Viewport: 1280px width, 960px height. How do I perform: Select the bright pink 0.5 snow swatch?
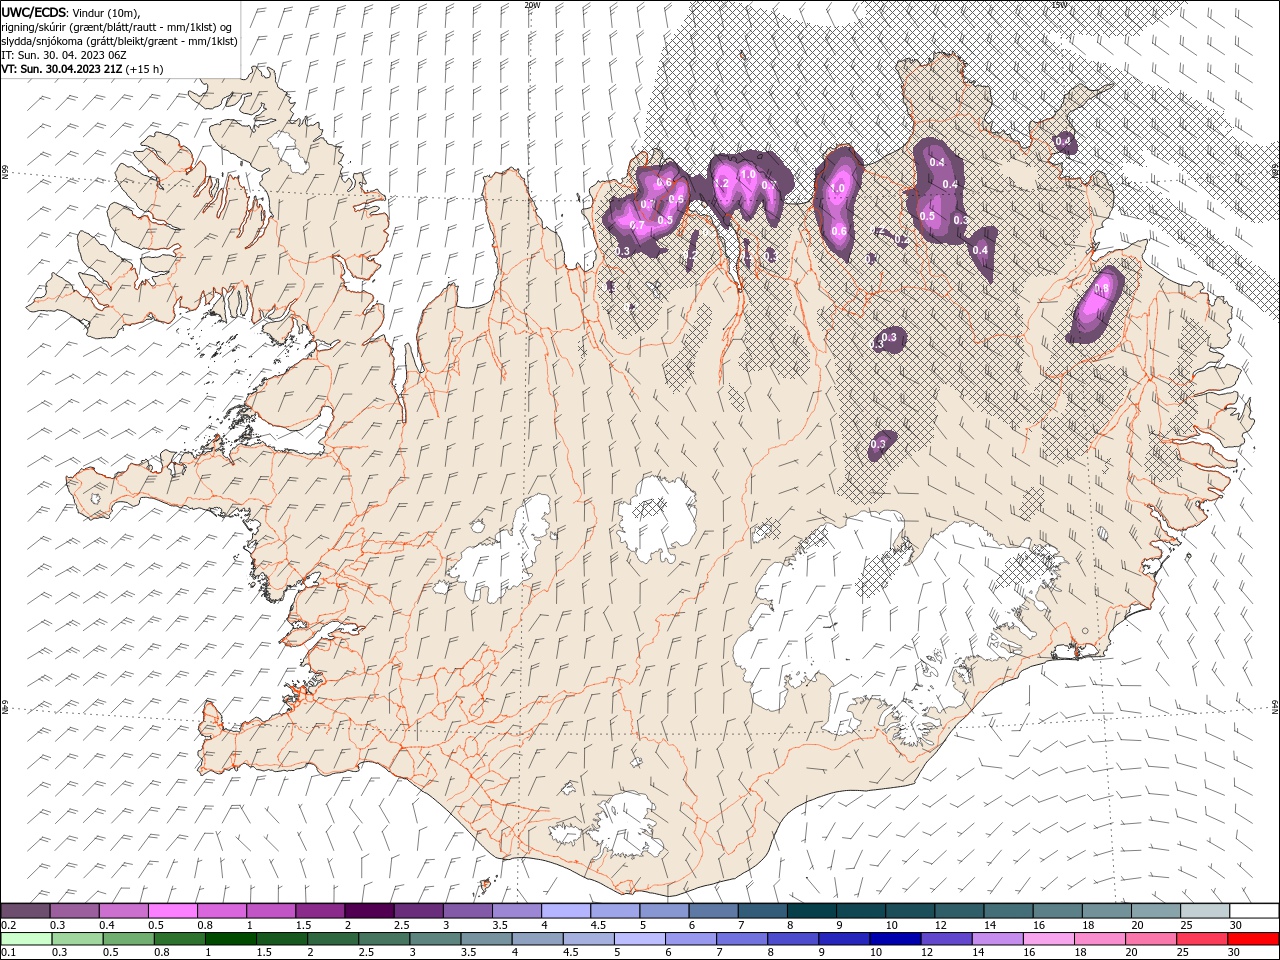(x=172, y=911)
